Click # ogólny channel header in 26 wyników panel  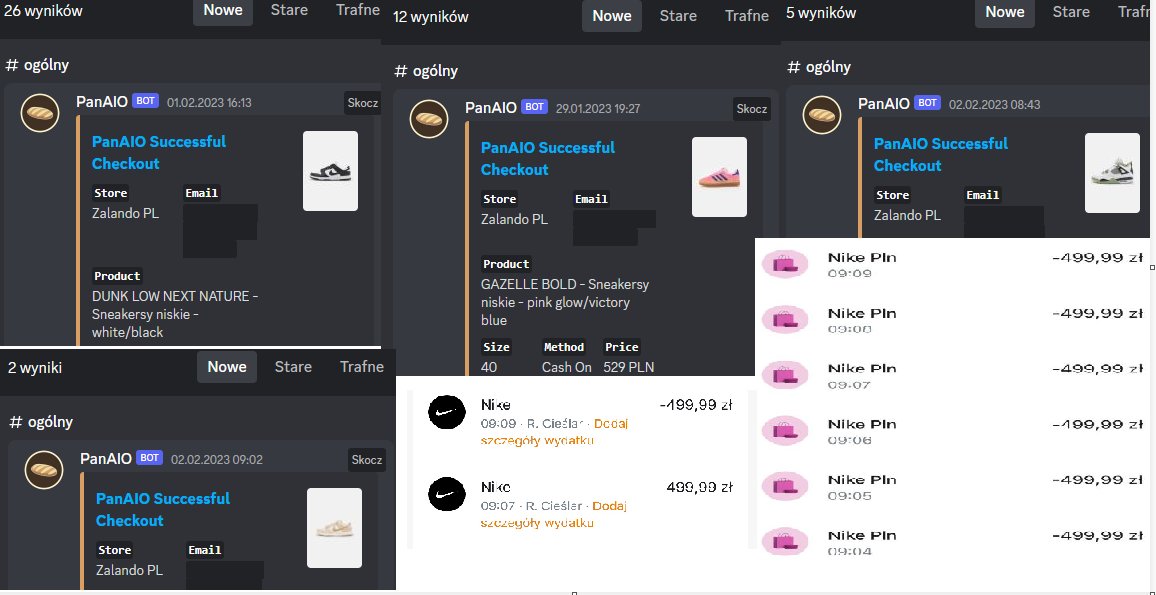pos(37,65)
